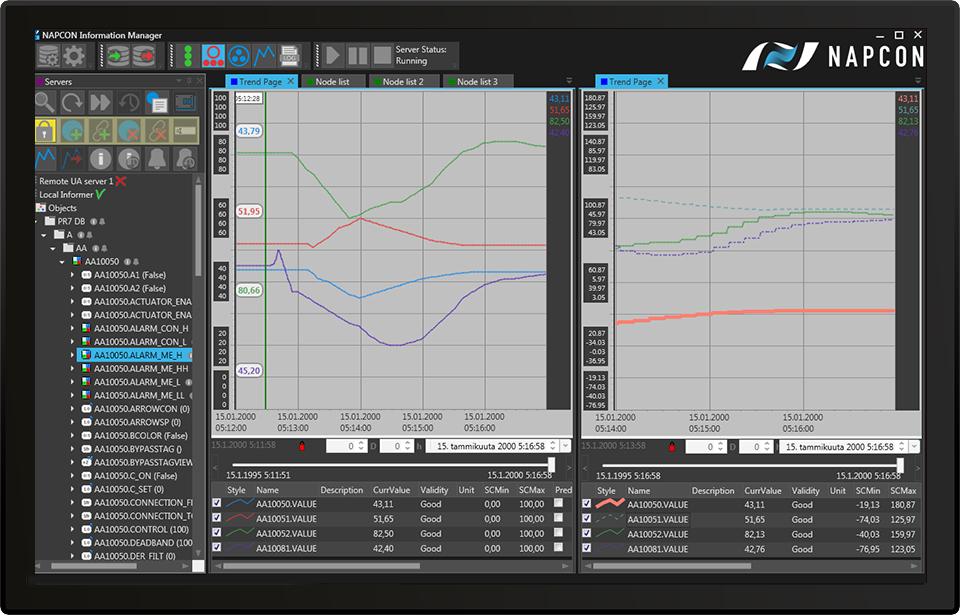The width and height of the screenshot is (960, 615).
Task: Click the trend line chart icon in top toolbar
Action: [265, 56]
